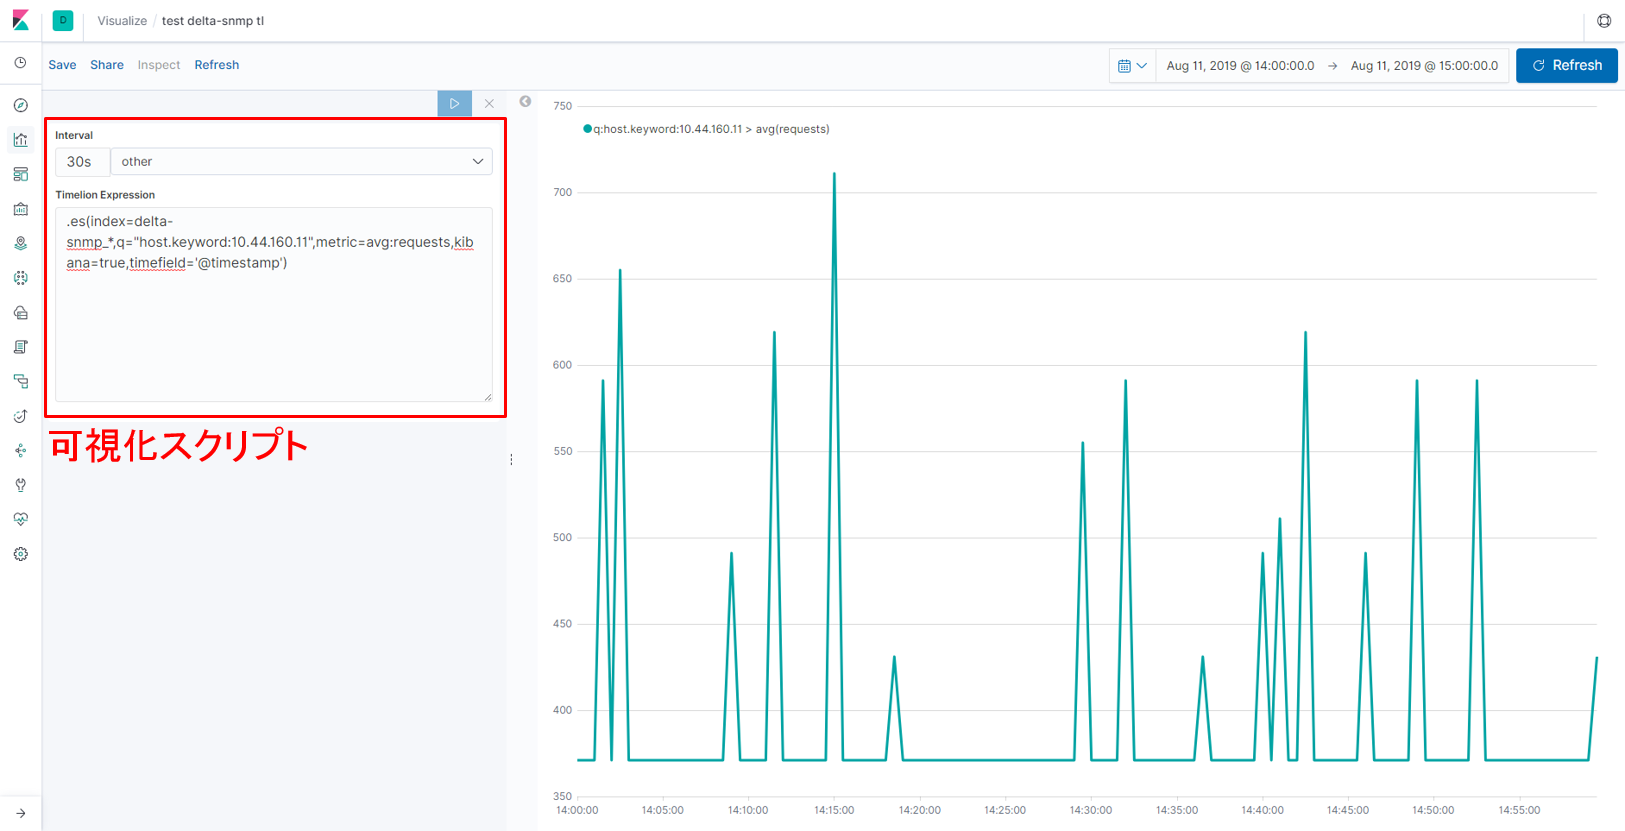Toggle the legend series color dot
The height and width of the screenshot is (831, 1625).
(588, 128)
